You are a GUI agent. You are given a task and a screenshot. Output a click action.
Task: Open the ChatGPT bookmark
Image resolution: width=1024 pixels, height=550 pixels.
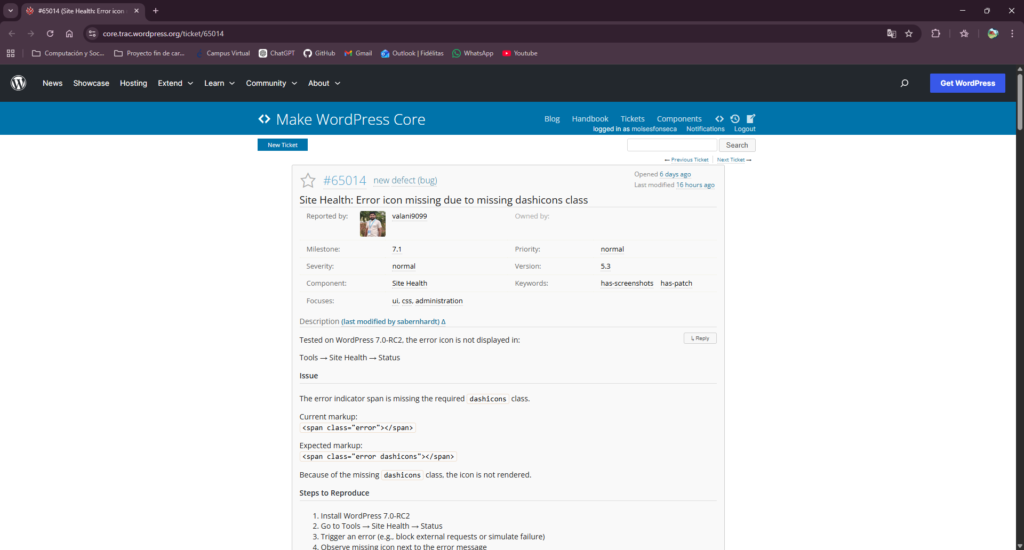(x=276, y=54)
